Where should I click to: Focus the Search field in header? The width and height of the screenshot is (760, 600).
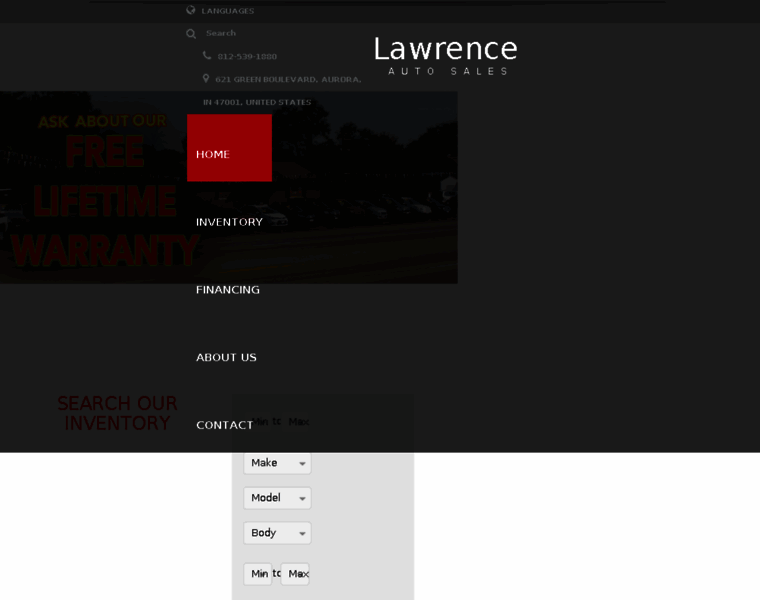221,33
